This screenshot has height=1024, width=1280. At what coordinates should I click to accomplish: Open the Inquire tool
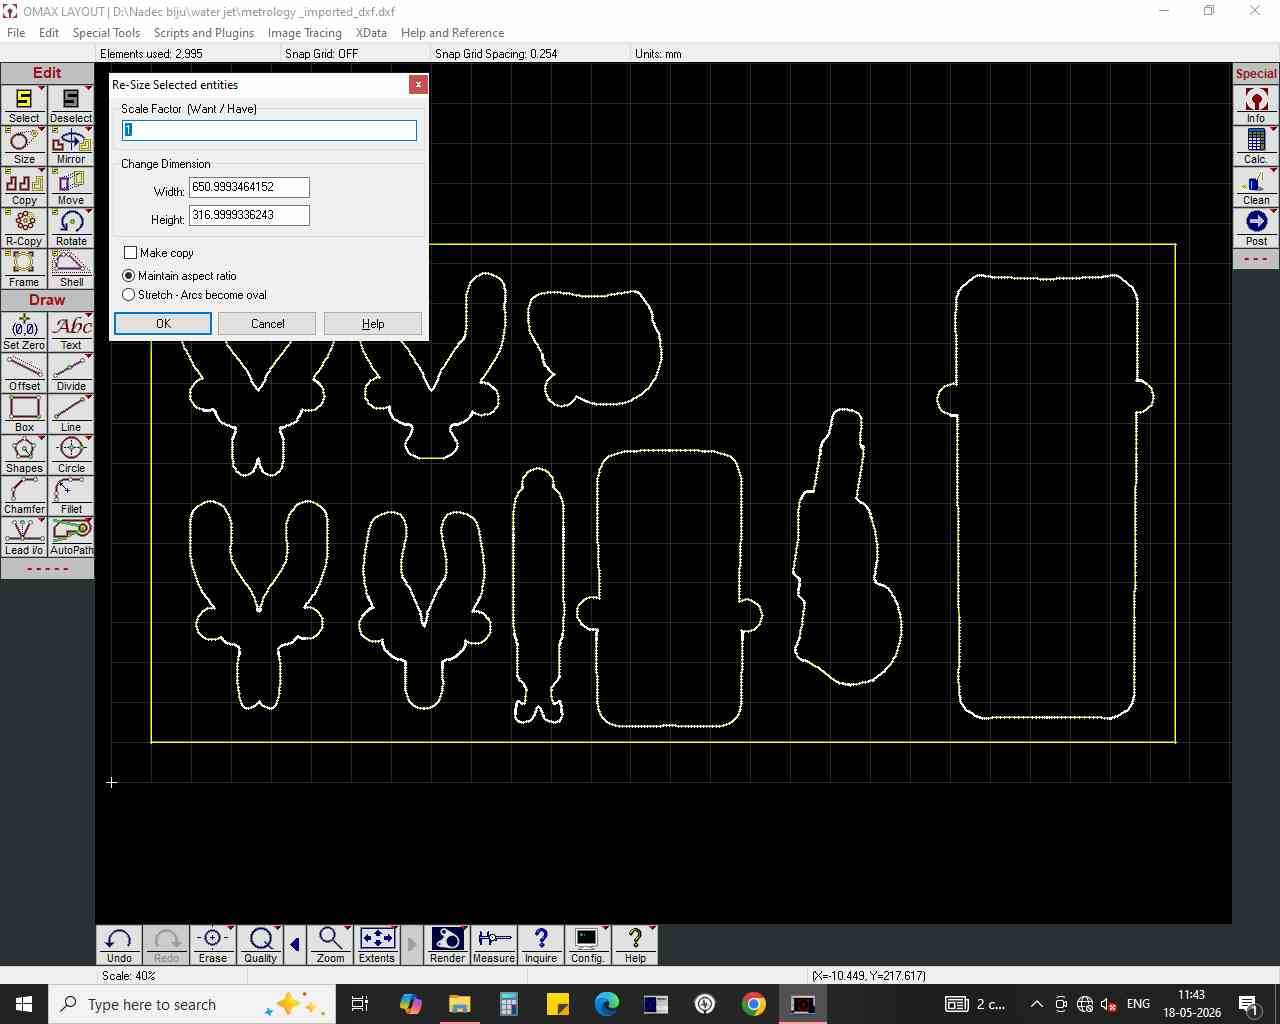541,945
